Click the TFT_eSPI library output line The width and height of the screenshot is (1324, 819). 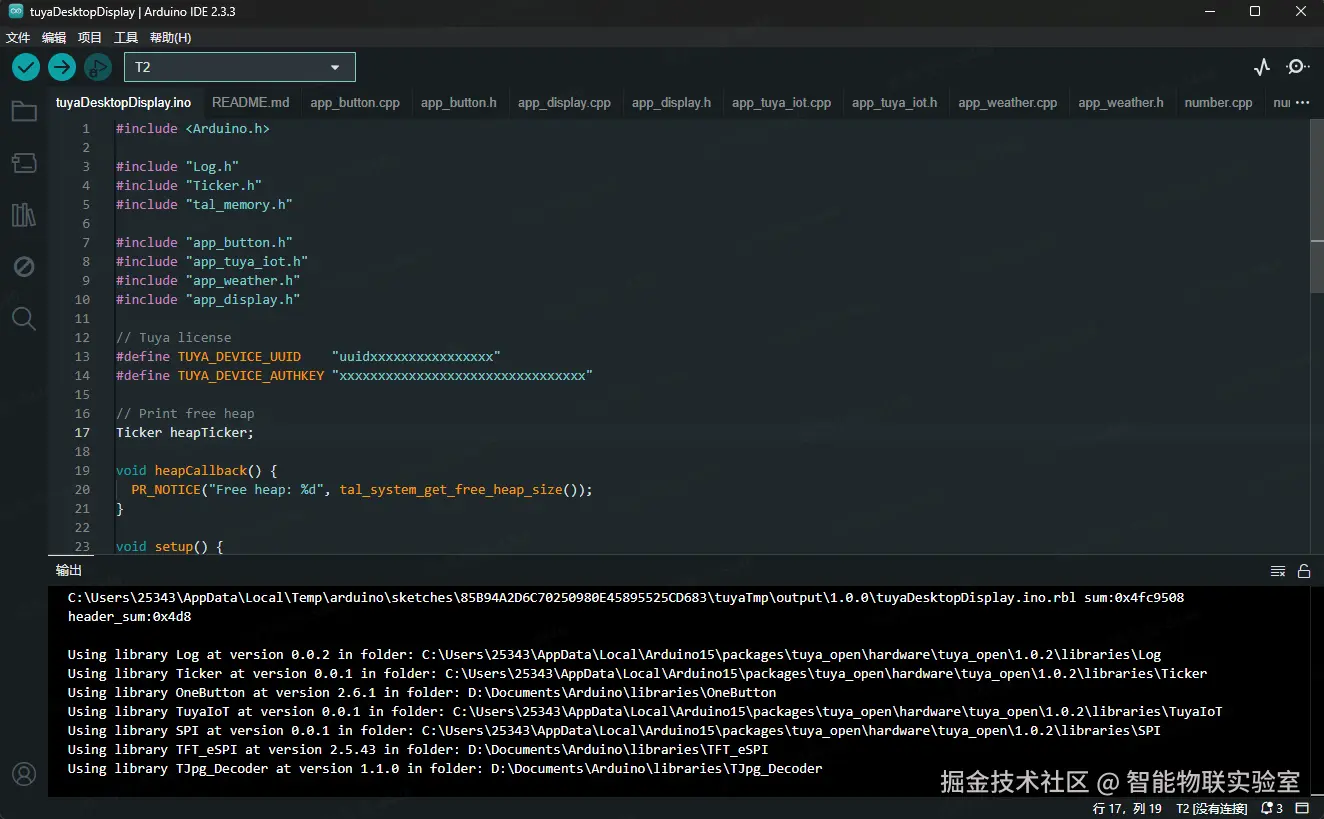[418, 749]
